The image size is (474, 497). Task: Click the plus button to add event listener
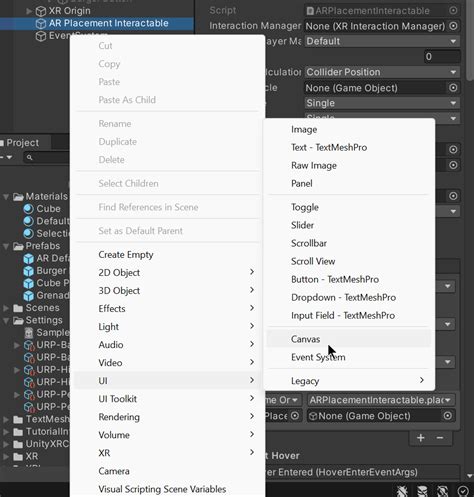pyautogui.click(x=421, y=438)
